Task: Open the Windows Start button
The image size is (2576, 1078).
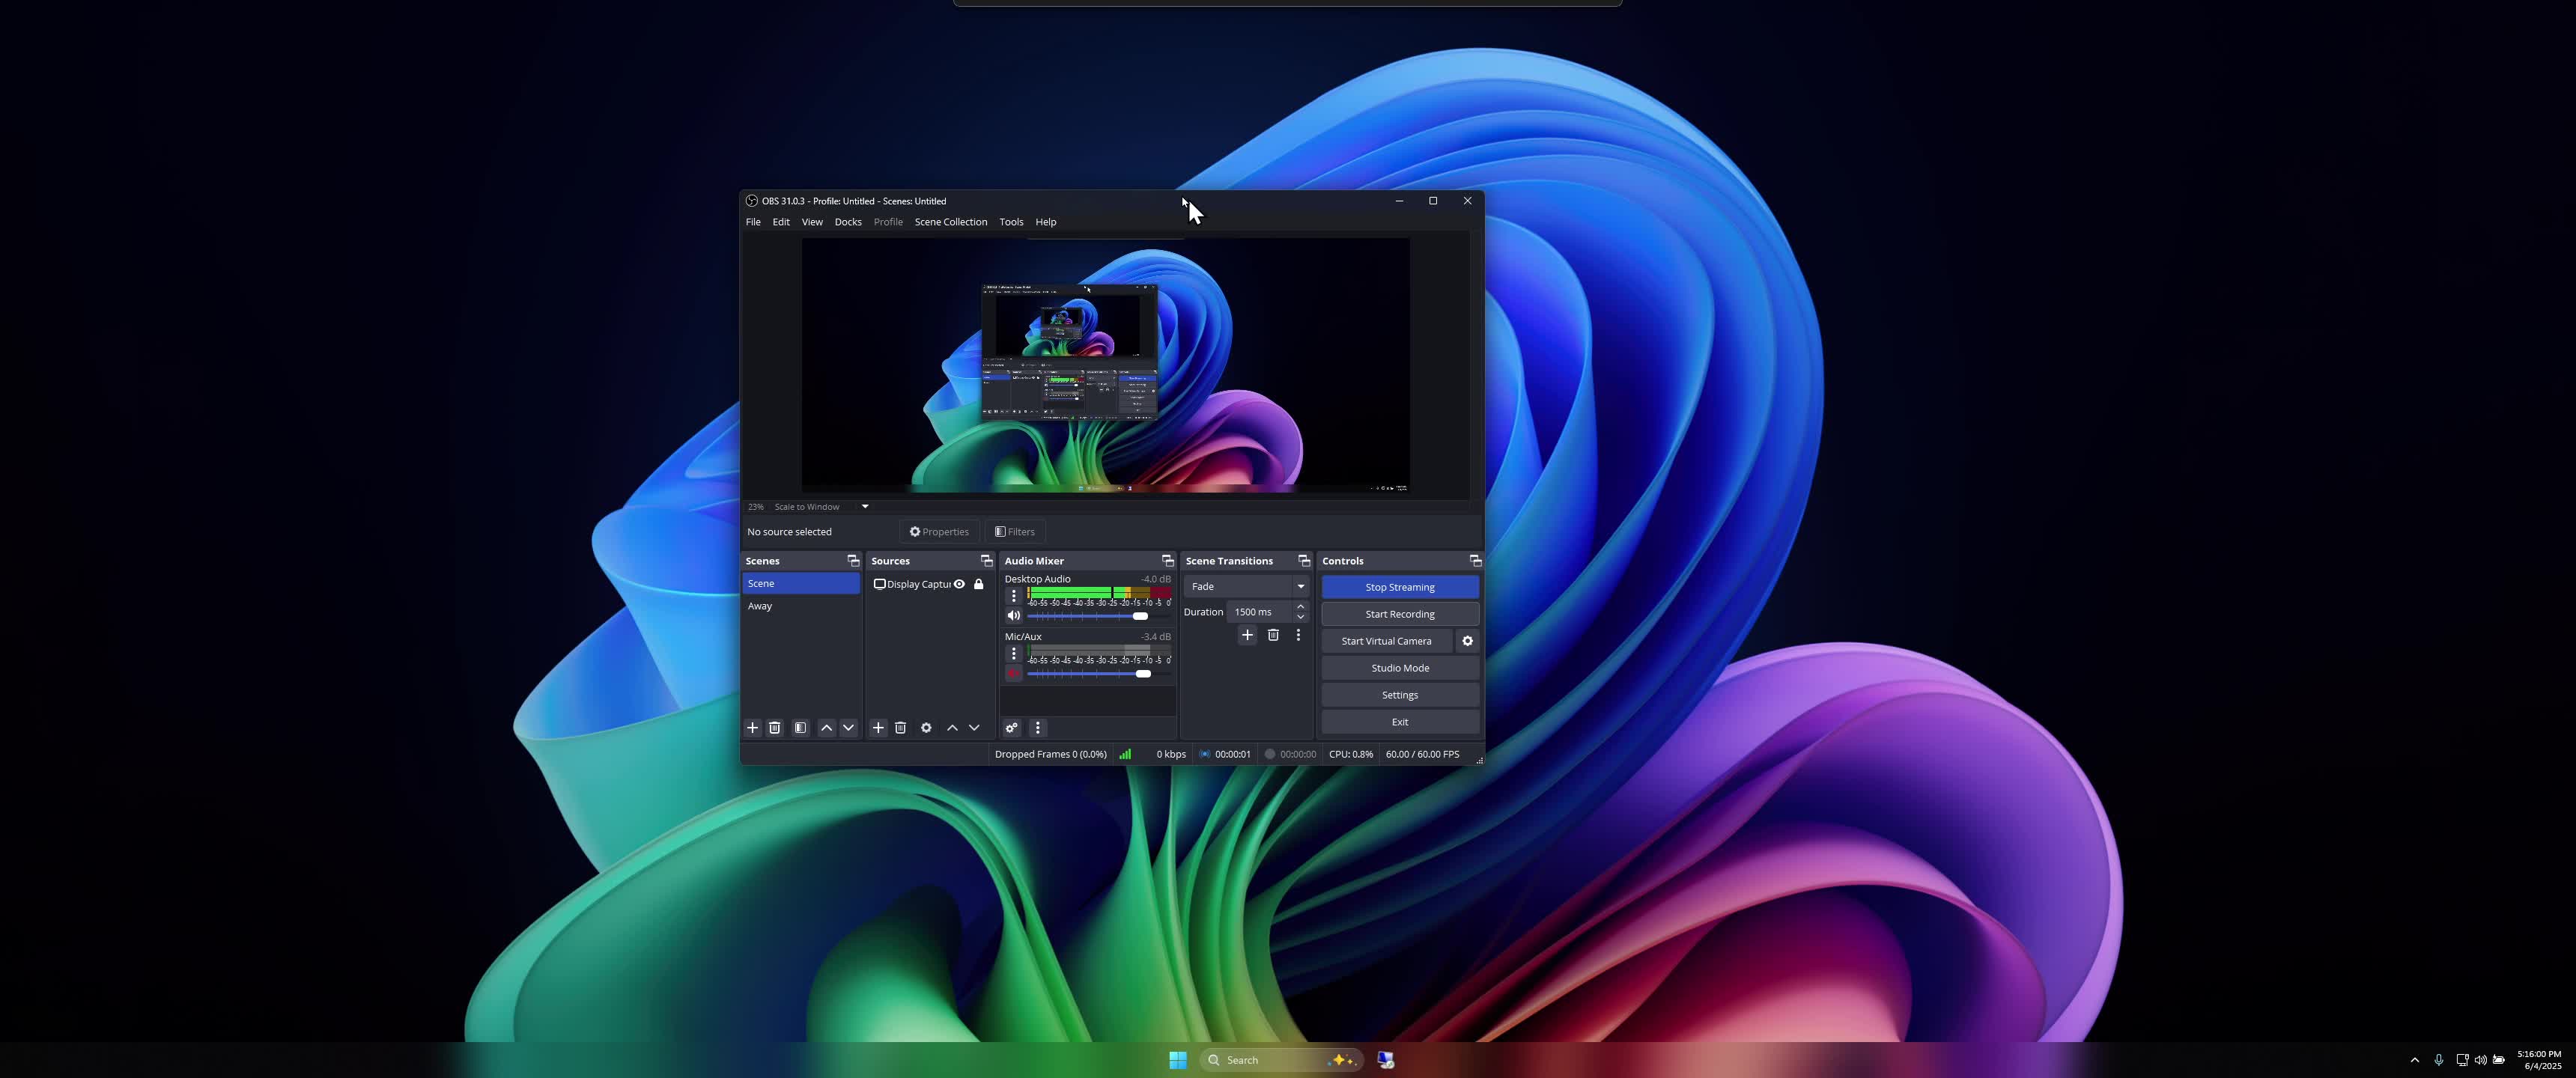Action: click(x=1178, y=1060)
